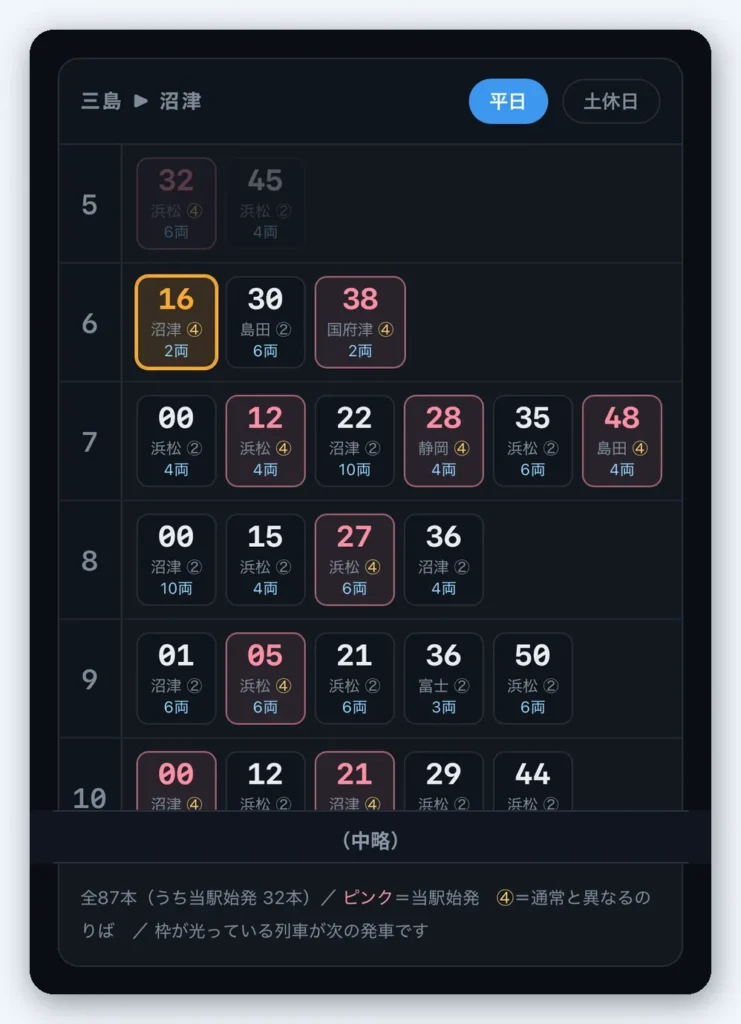Open the pink 7:28 静岡 train card
Viewport: 741px width, 1024px height.
[x=443, y=441]
